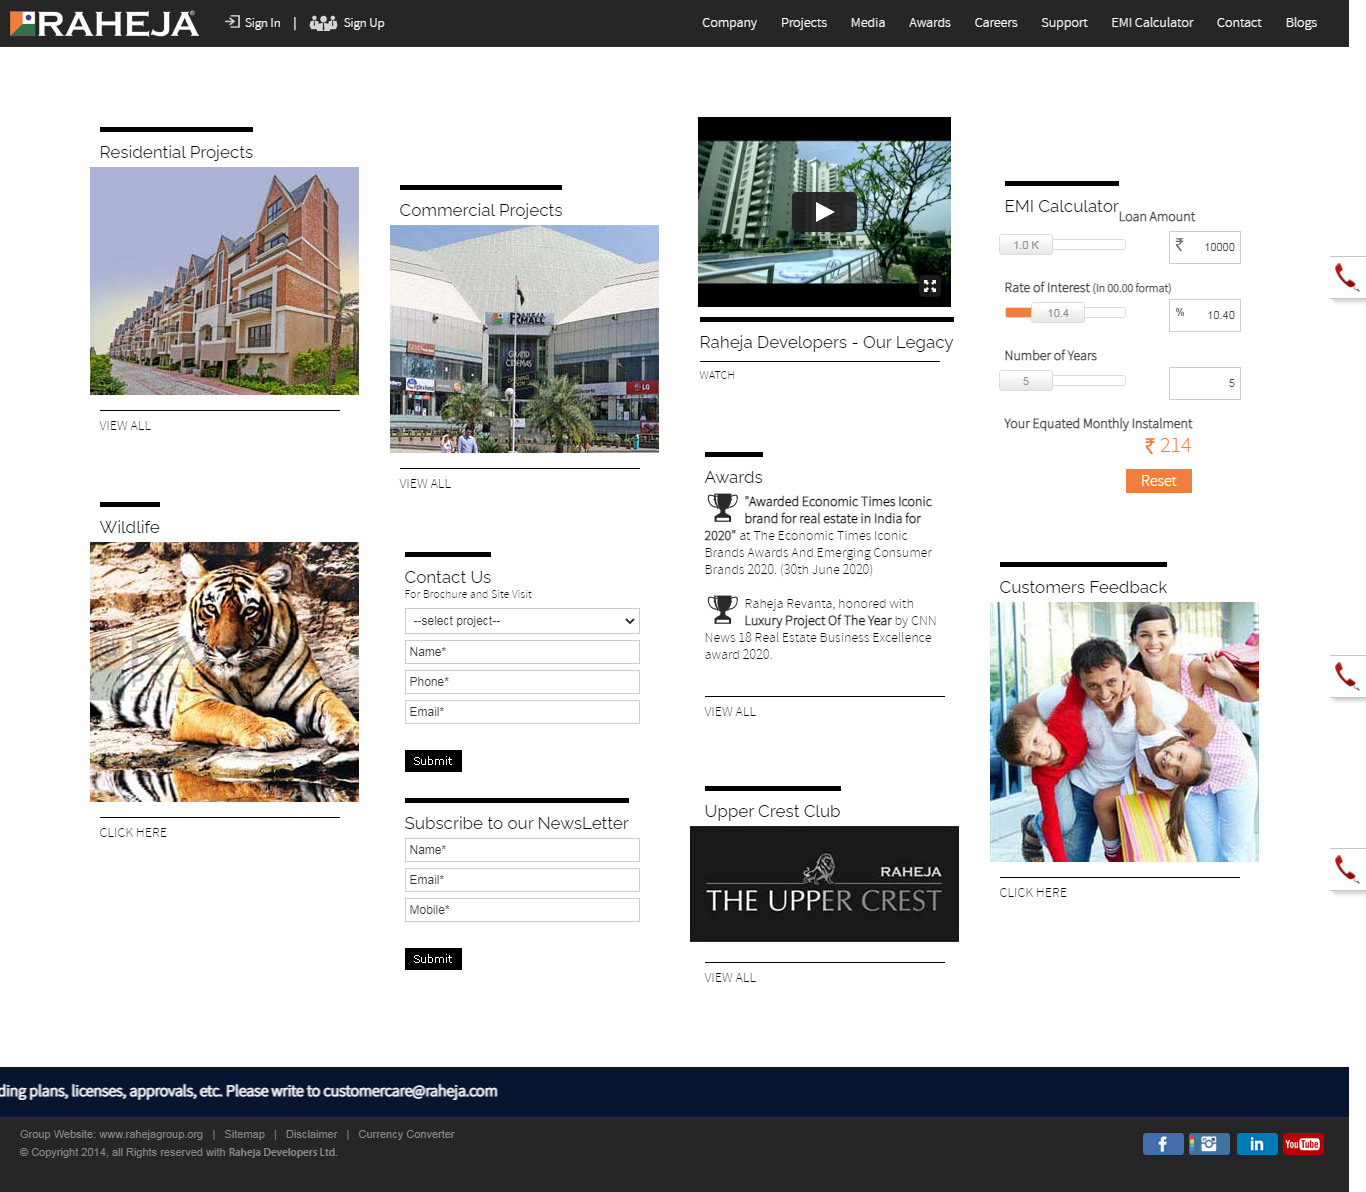Click the EMI result value 214
The width and height of the screenshot is (1366, 1192).
[x=1175, y=446]
